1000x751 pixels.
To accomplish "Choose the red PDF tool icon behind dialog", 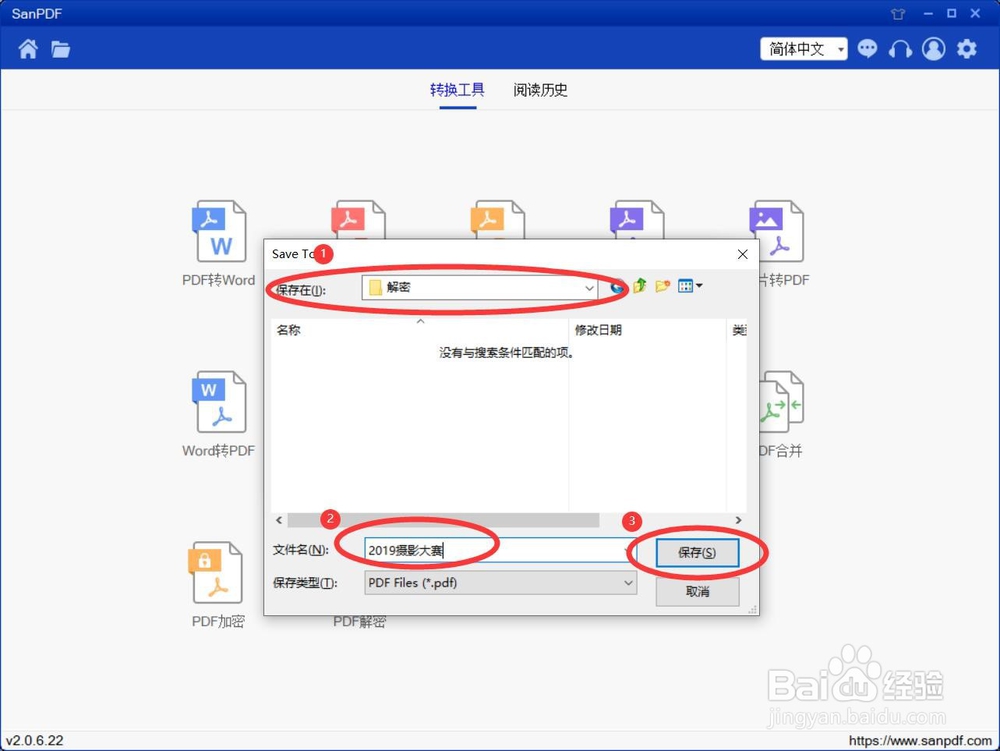I will pyautogui.click(x=358, y=220).
